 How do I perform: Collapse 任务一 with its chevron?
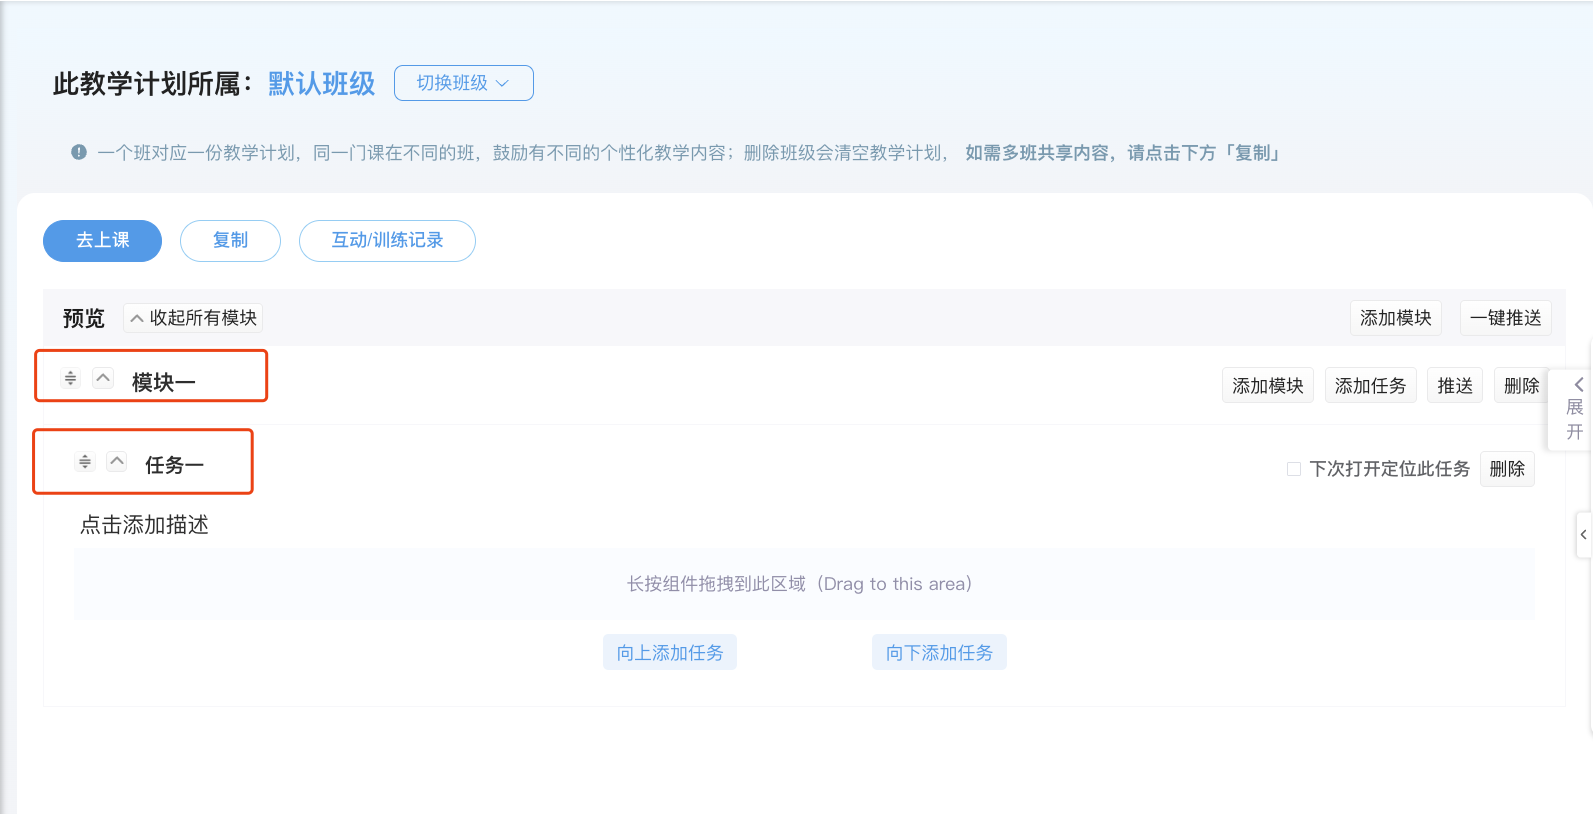(x=117, y=461)
